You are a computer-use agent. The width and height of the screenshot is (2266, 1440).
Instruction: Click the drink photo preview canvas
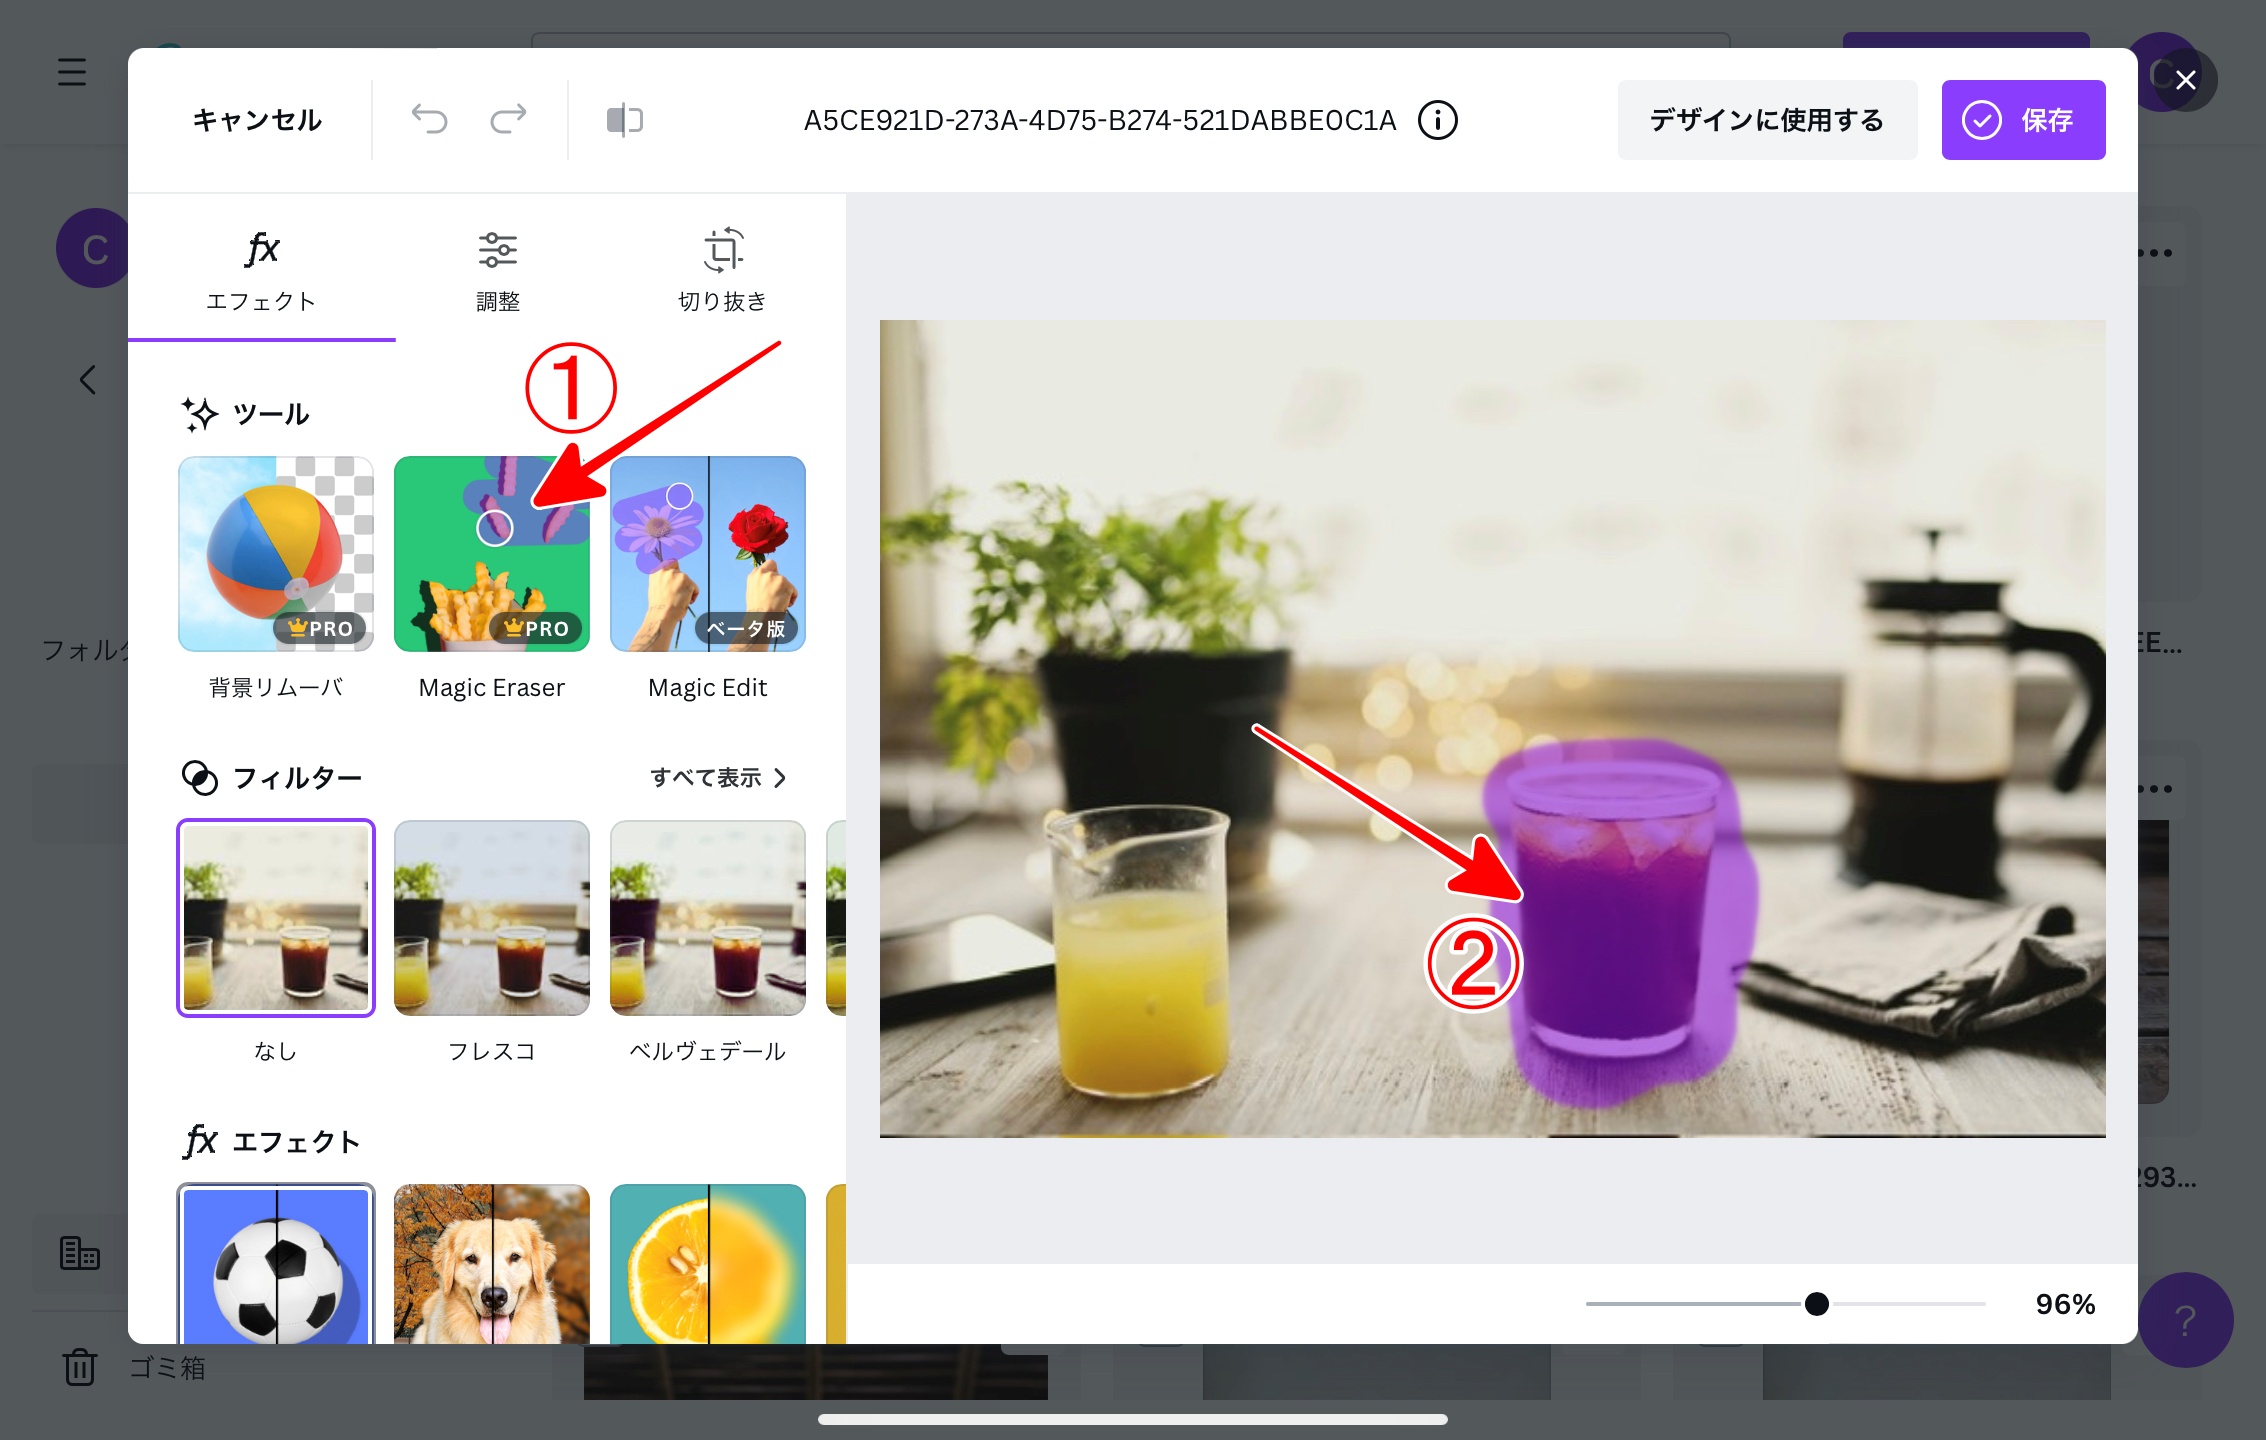tap(1492, 728)
